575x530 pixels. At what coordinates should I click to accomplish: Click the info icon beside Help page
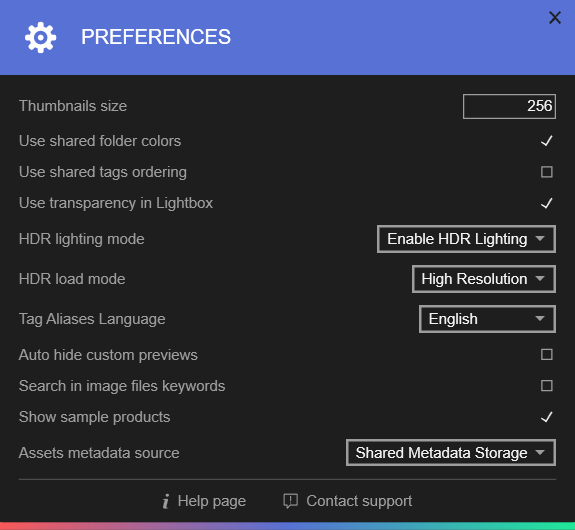(166, 501)
